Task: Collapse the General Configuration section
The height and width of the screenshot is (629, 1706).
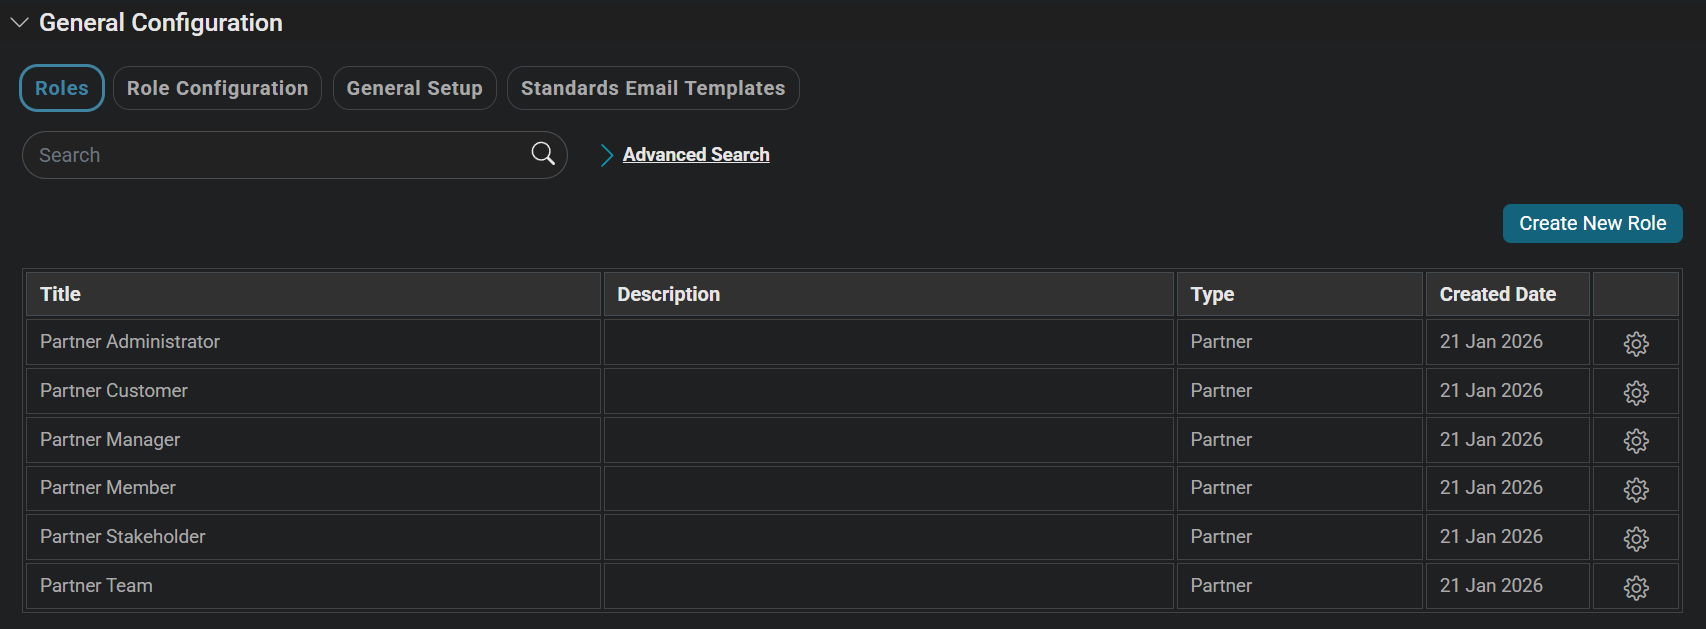Action: 19,23
